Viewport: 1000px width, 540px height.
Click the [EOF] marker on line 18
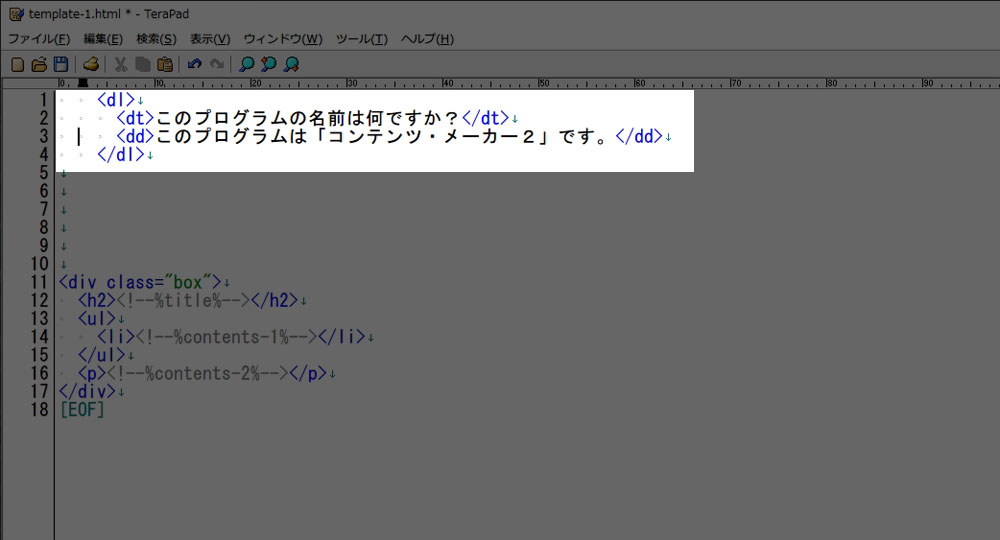[82, 409]
